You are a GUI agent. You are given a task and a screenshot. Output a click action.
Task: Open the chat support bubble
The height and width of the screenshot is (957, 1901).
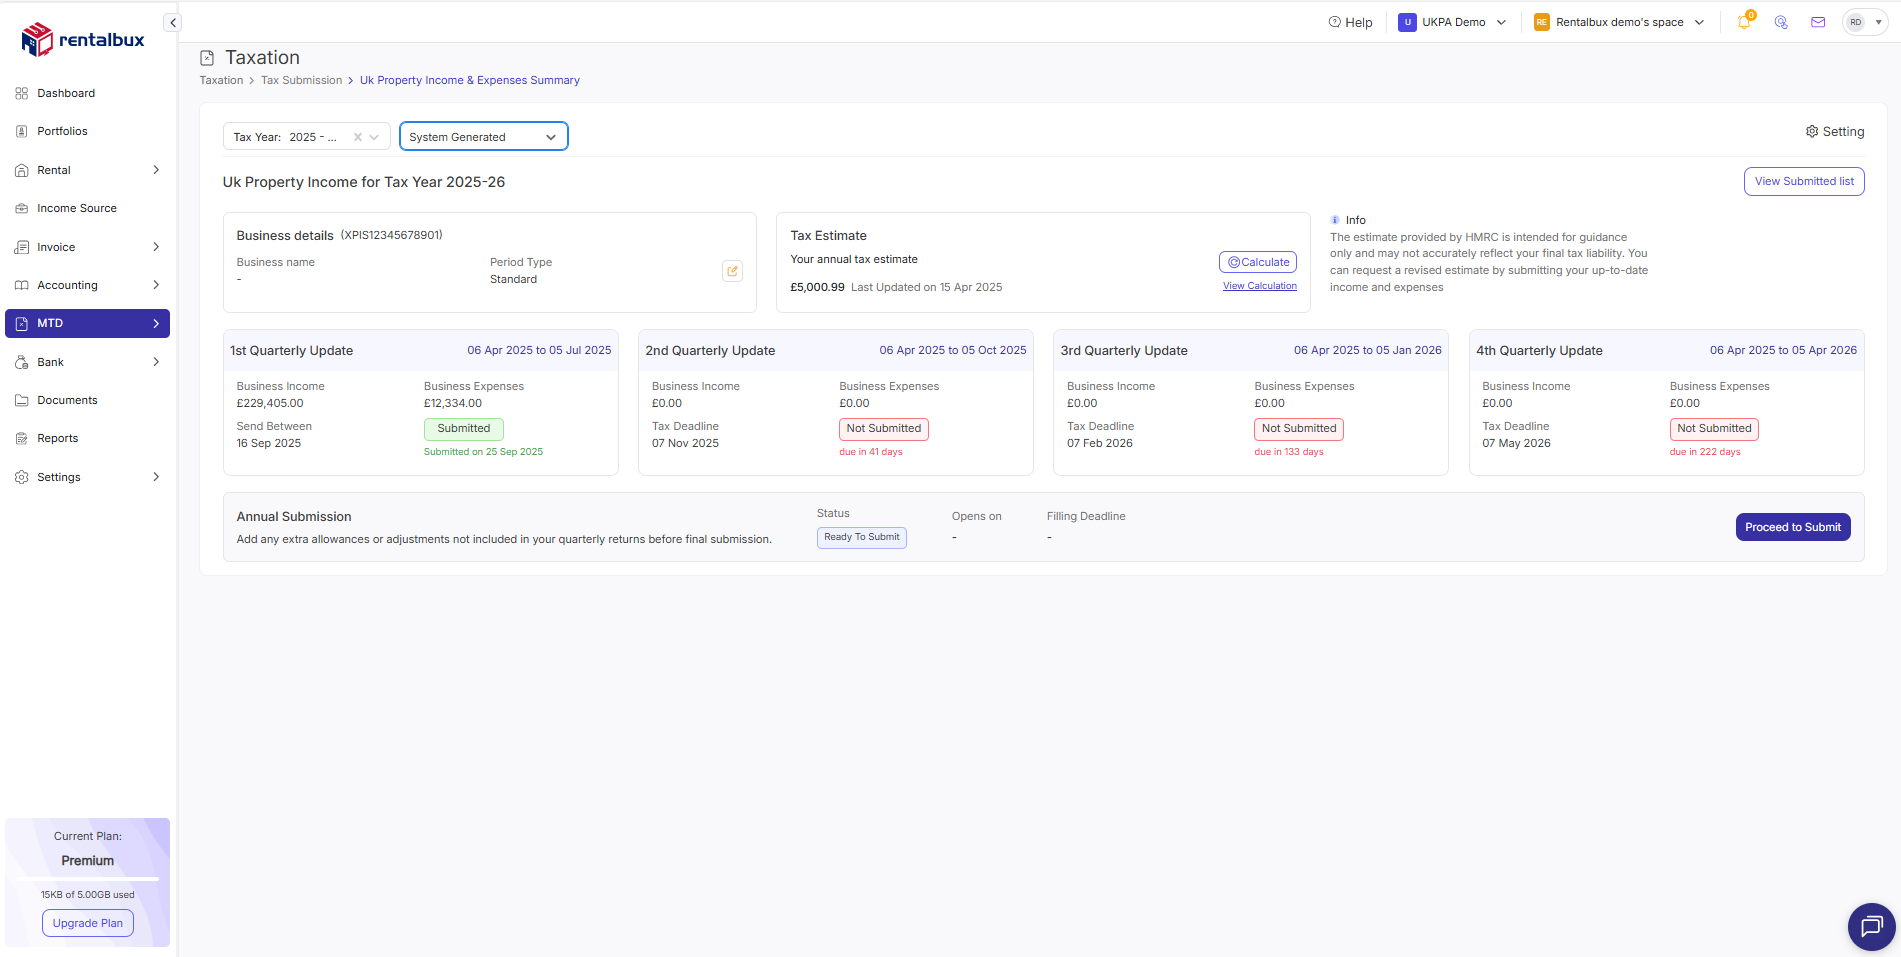pyautogui.click(x=1871, y=926)
